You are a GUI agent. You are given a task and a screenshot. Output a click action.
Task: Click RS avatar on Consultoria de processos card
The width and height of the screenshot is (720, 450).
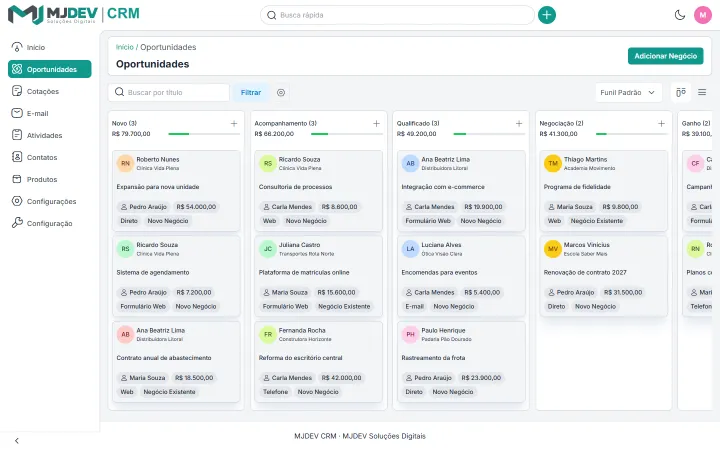point(268,163)
